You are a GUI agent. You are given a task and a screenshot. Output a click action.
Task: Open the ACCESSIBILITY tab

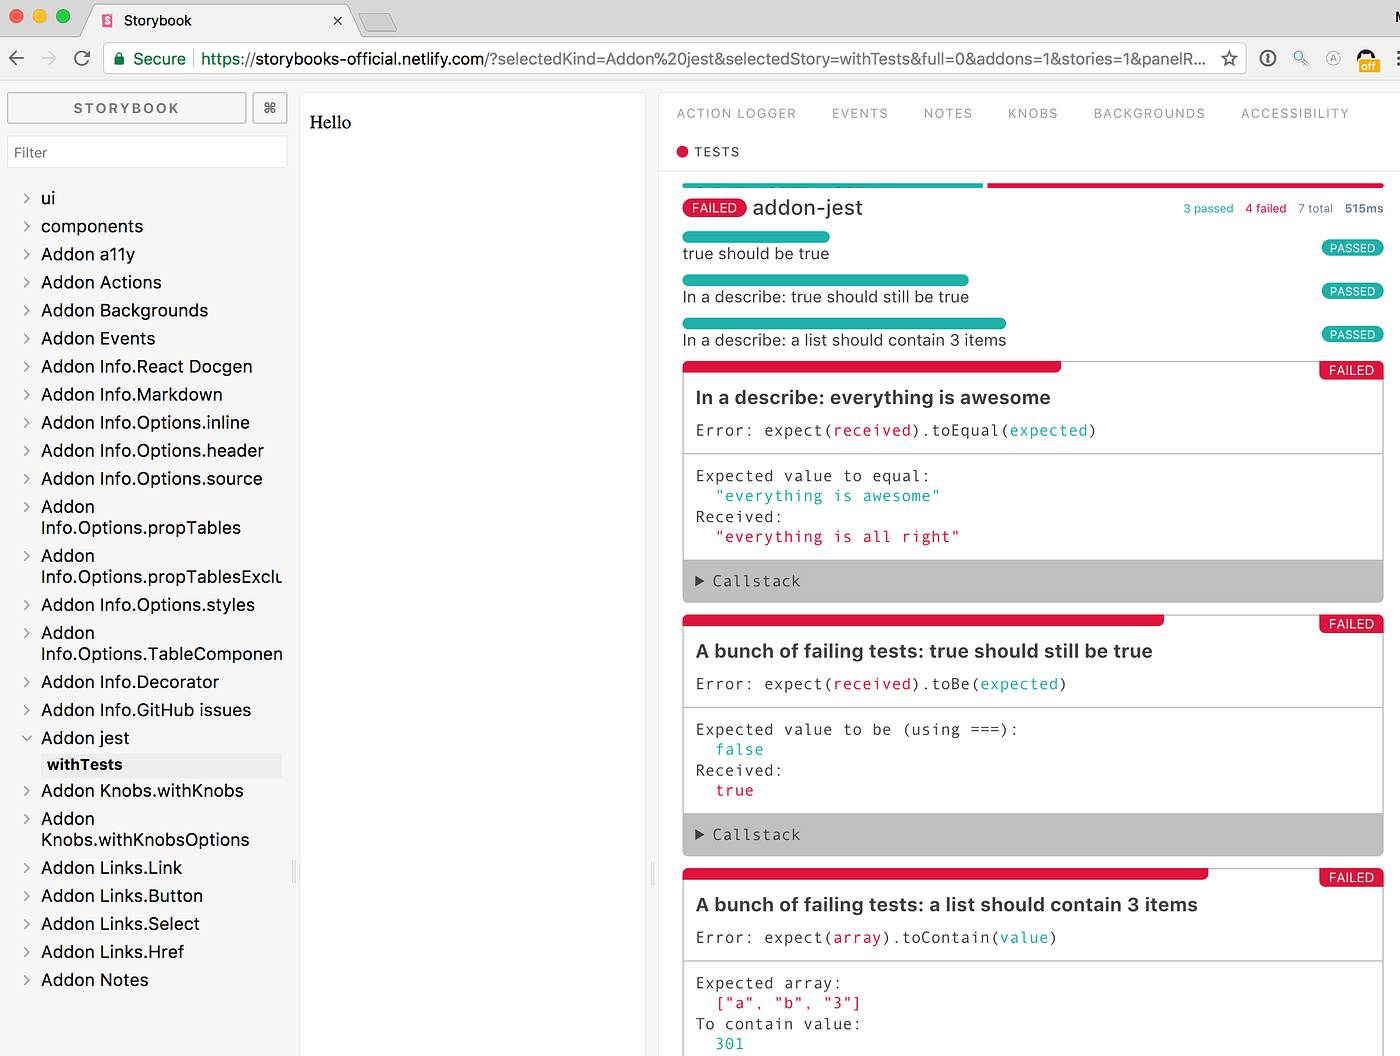click(x=1294, y=113)
